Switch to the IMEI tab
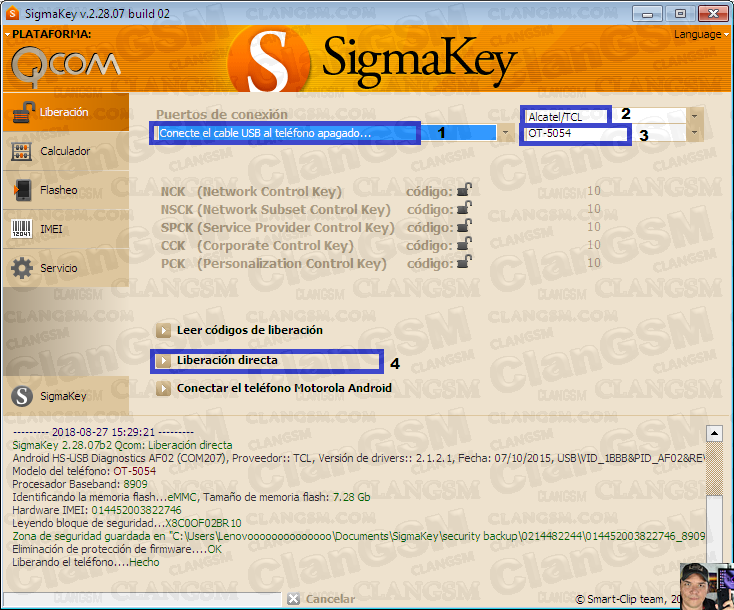The image size is (734, 610). pos(66,229)
